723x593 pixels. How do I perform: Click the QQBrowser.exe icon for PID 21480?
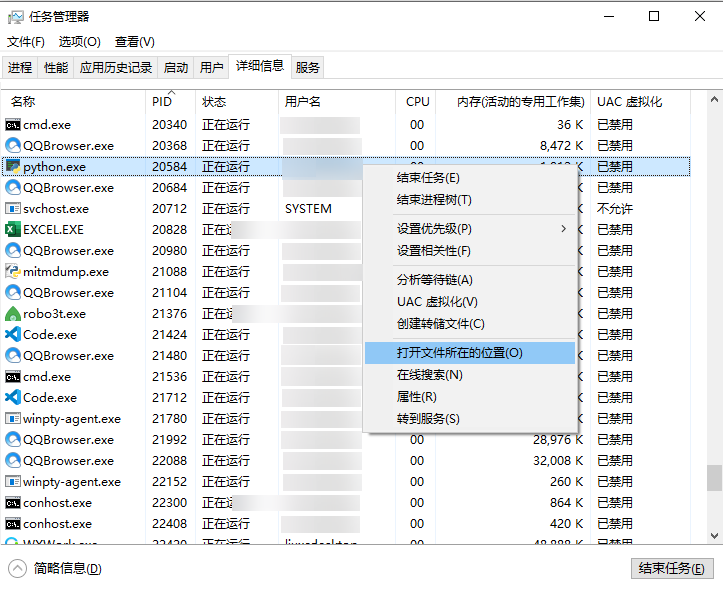tap(13, 356)
